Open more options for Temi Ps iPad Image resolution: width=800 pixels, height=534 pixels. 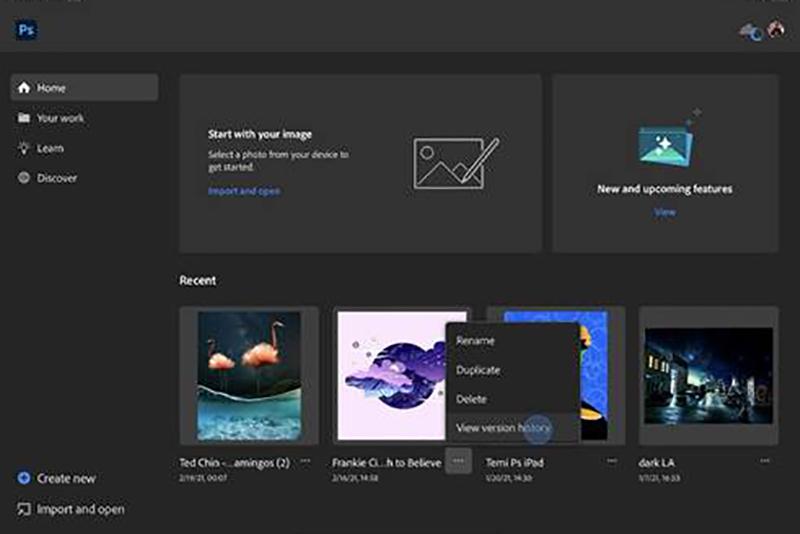pyautogui.click(x=611, y=461)
